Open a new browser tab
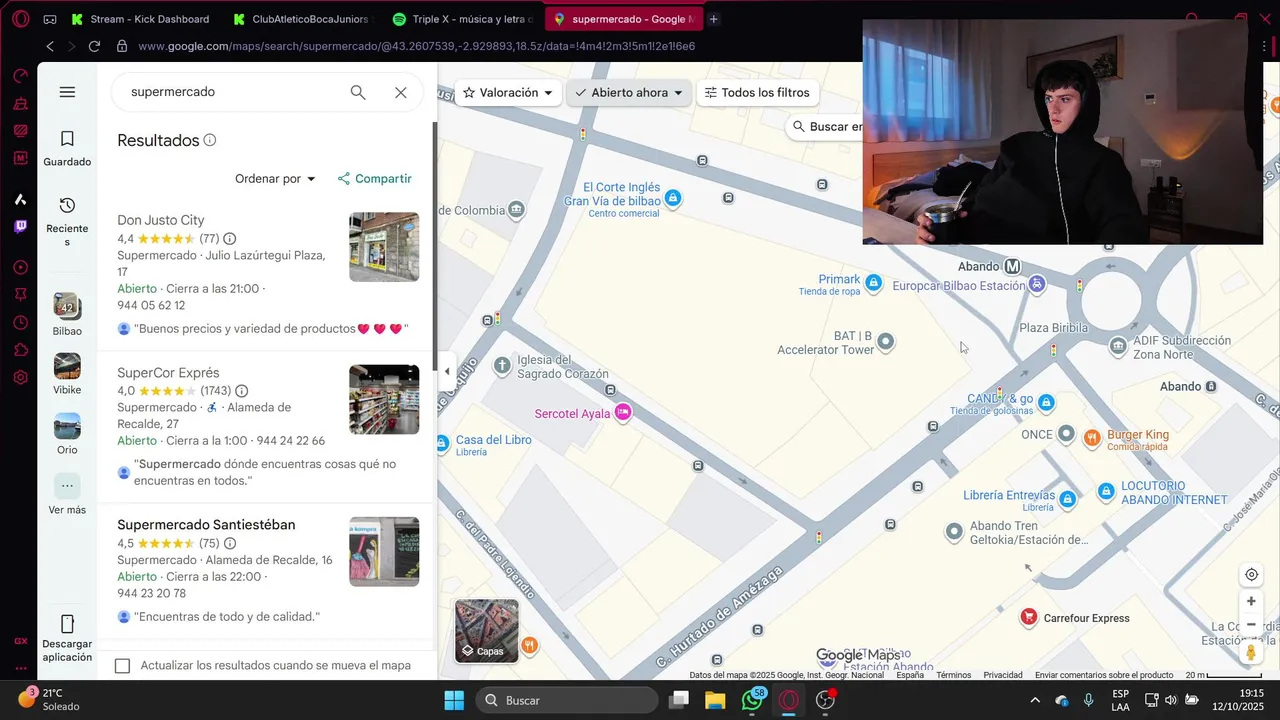This screenshot has height=720, width=1280. coord(713,19)
